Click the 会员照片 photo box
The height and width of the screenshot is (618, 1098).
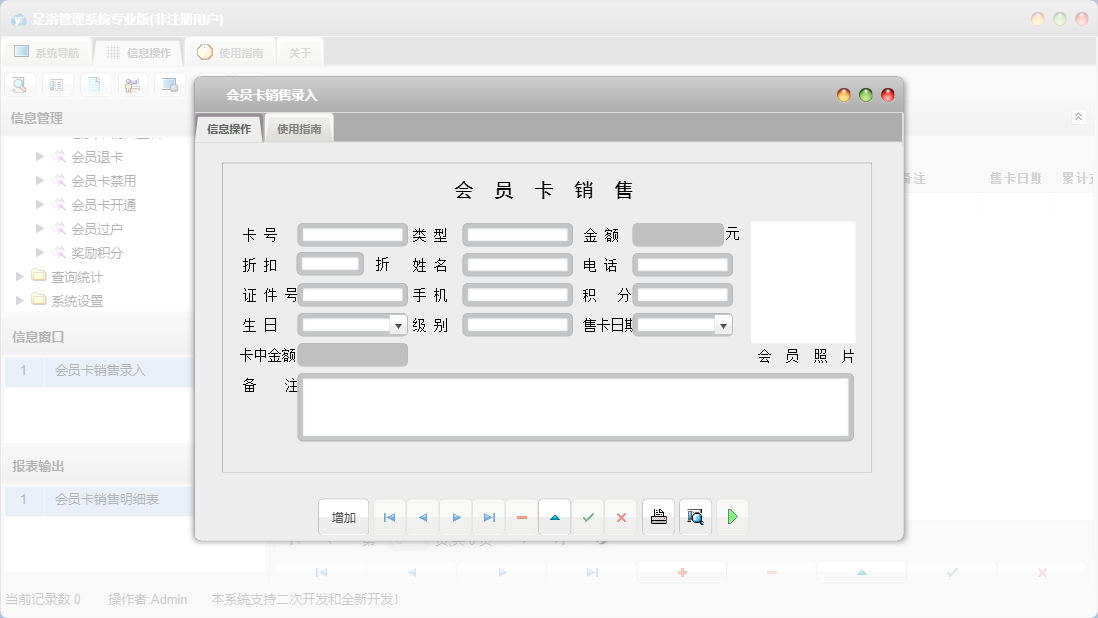pos(802,282)
